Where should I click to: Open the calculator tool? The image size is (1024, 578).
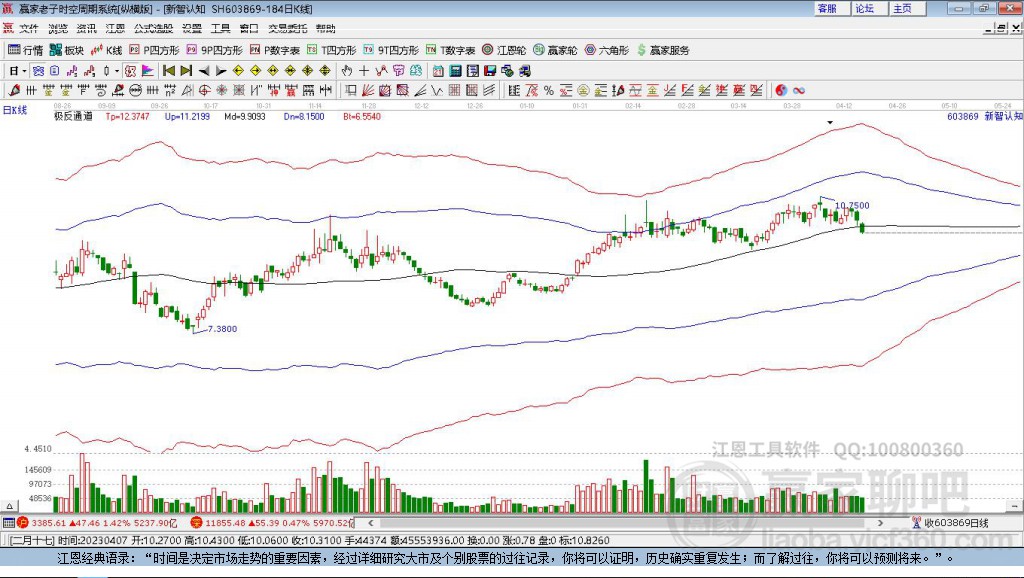(456, 71)
